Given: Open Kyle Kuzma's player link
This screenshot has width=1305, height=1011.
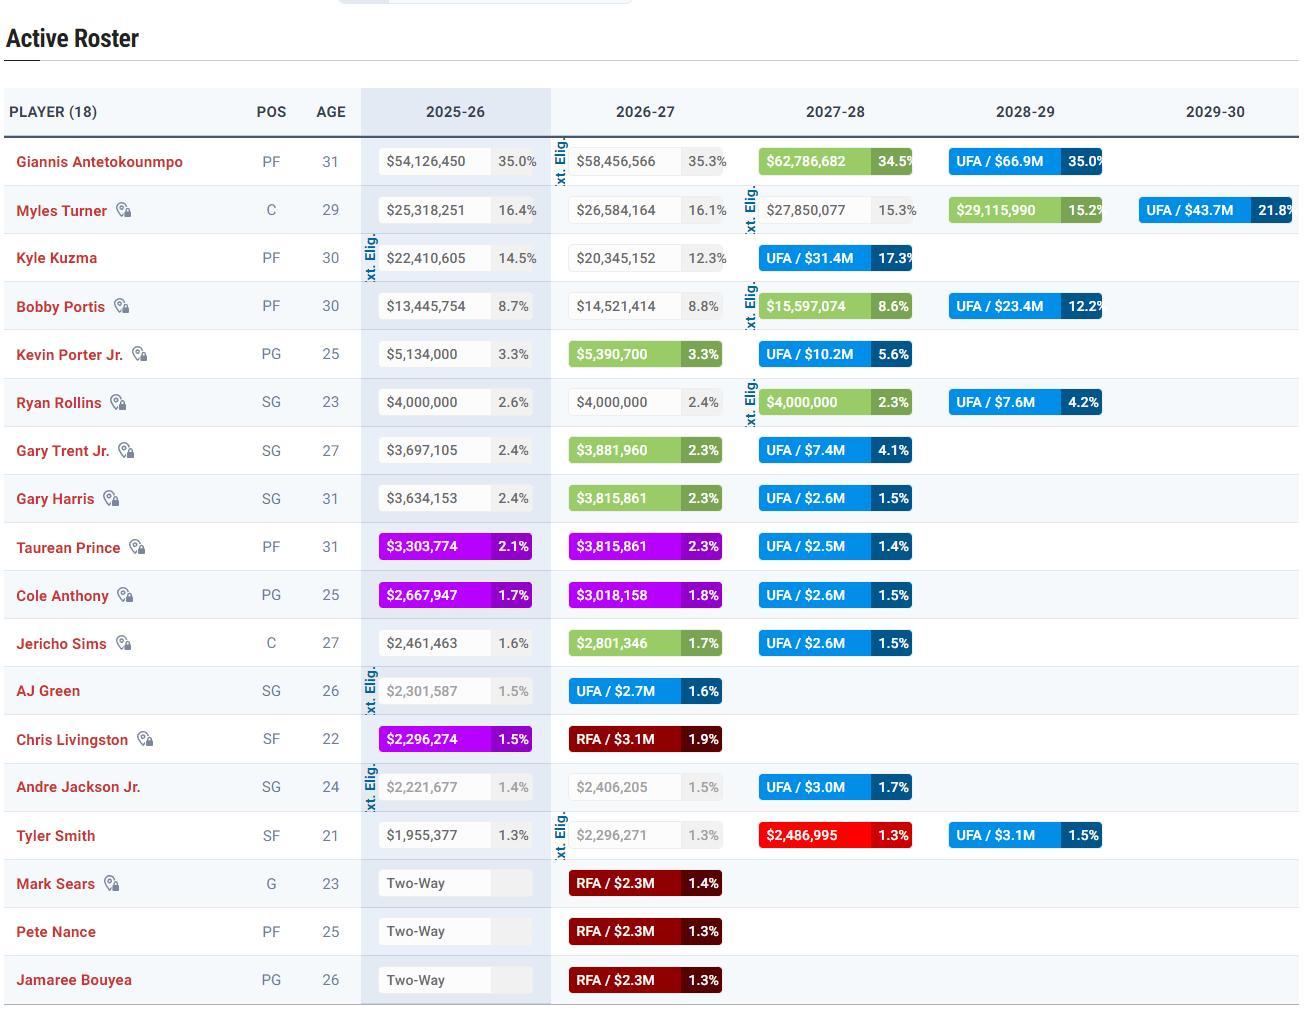Looking at the screenshot, I should tap(56, 258).
